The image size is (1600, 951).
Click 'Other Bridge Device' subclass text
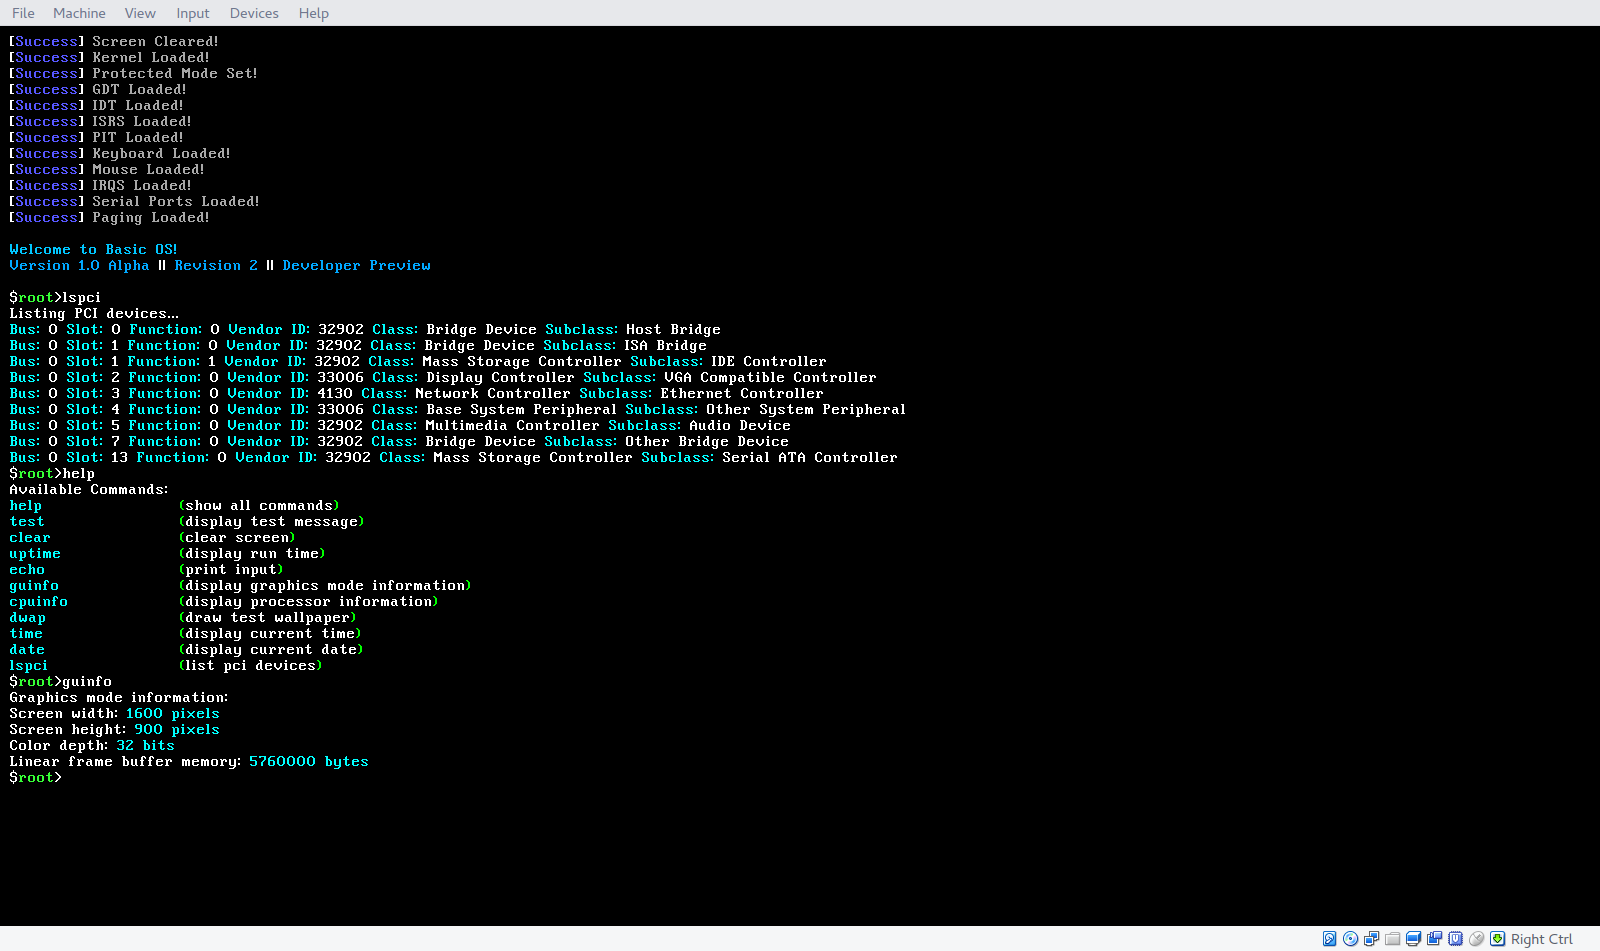(x=707, y=441)
